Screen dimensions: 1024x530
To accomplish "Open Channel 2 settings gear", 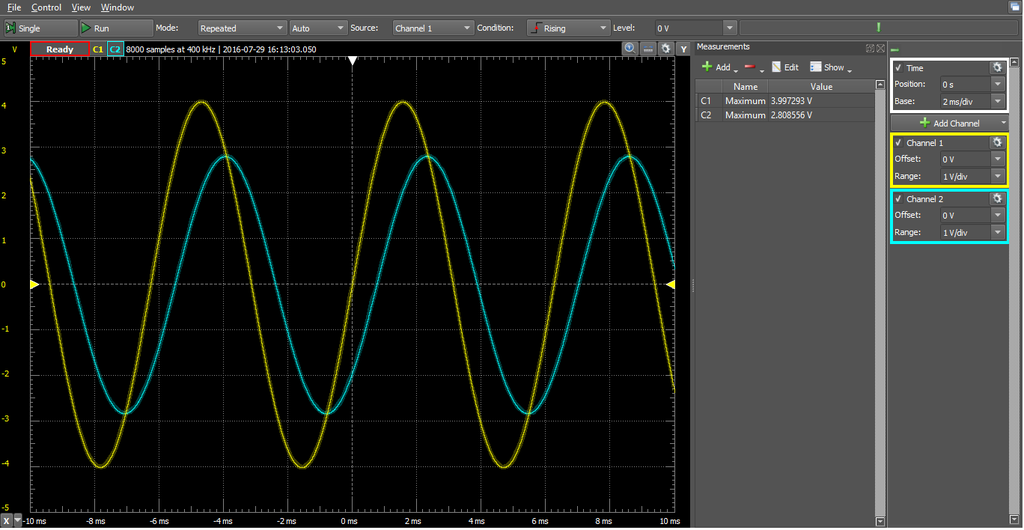I will pyautogui.click(x=997, y=199).
